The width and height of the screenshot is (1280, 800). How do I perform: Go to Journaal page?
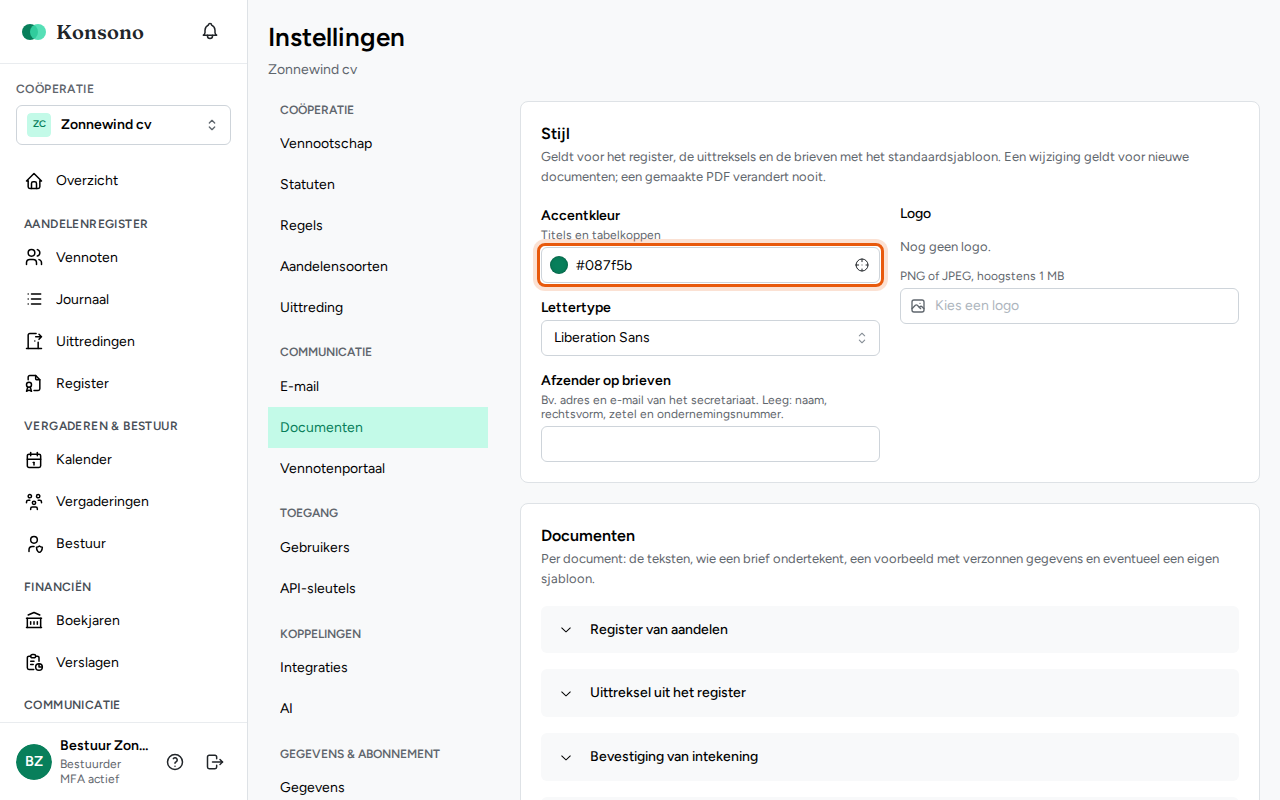[x=123, y=300]
